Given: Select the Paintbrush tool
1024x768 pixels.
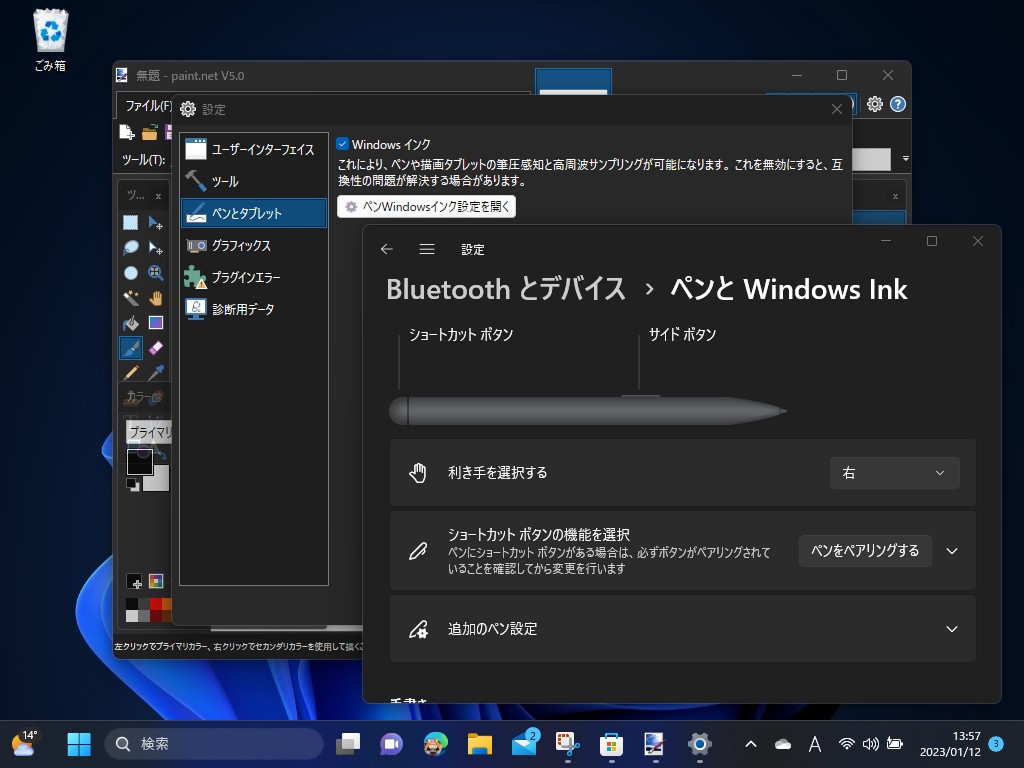Looking at the screenshot, I should [132, 347].
